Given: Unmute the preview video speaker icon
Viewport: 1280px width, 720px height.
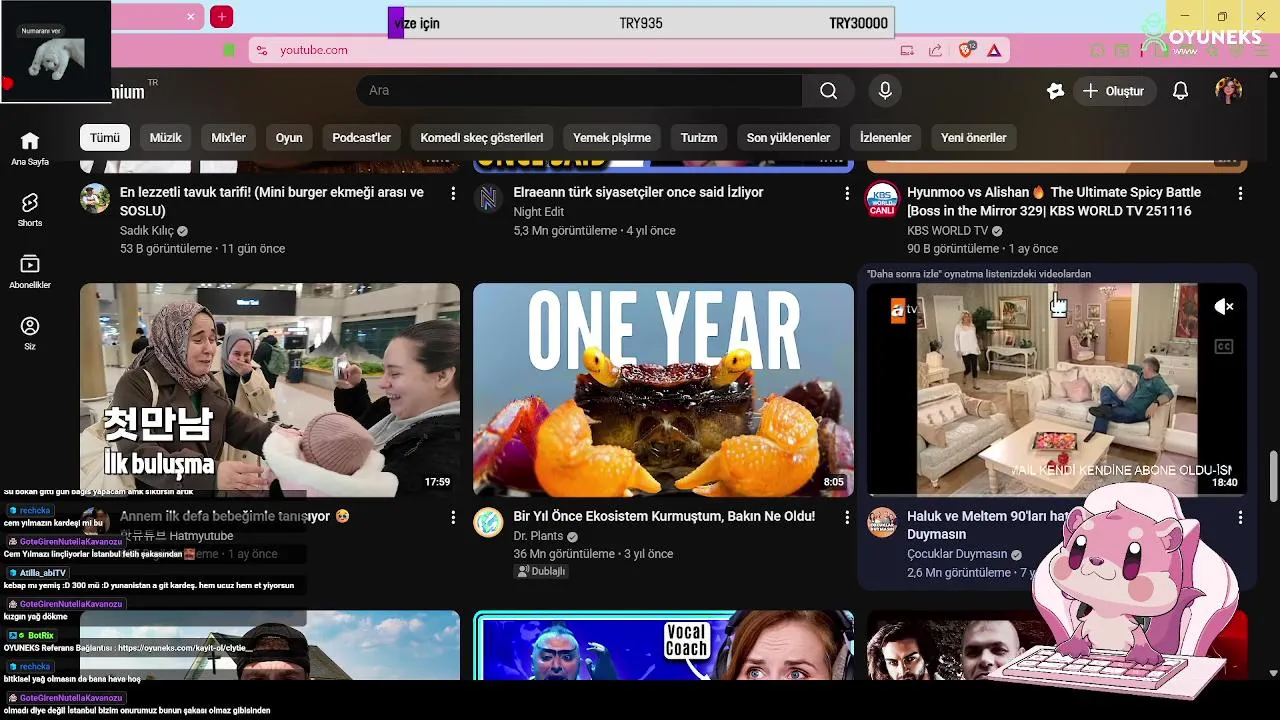Looking at the screenshot, I should [x=1224, y=307].
